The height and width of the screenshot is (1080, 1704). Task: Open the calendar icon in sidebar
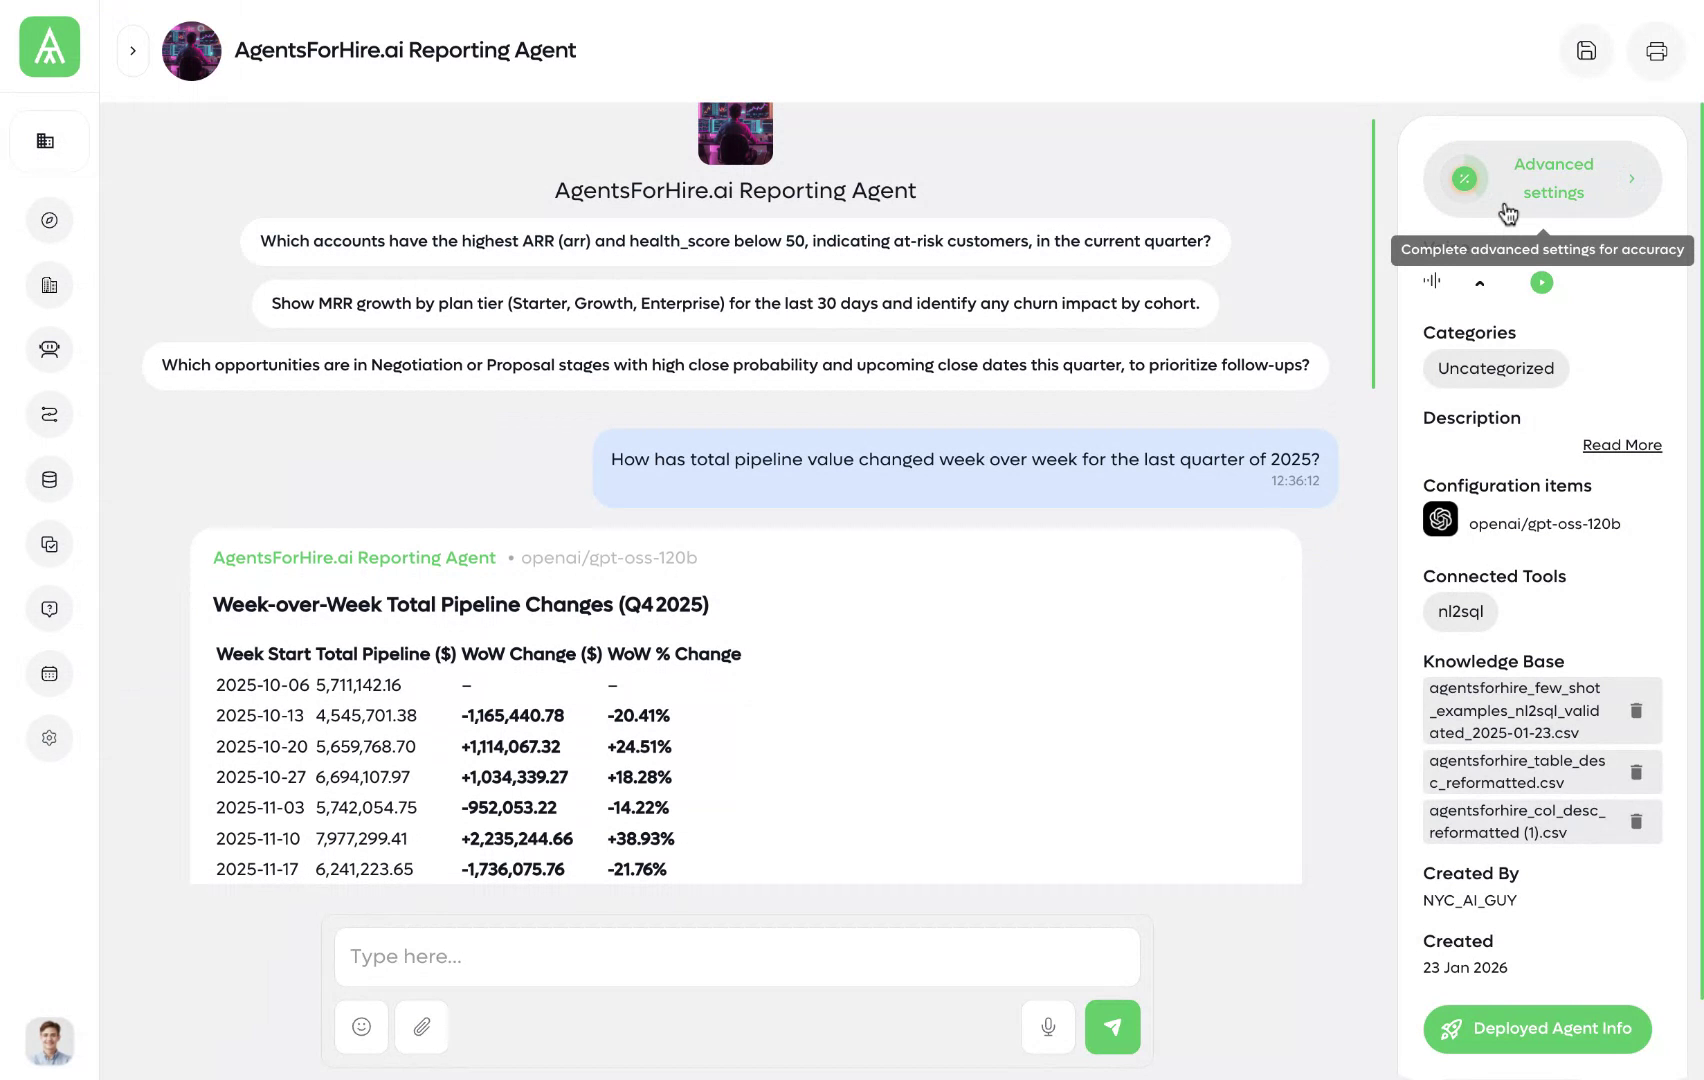click(49, 674)
